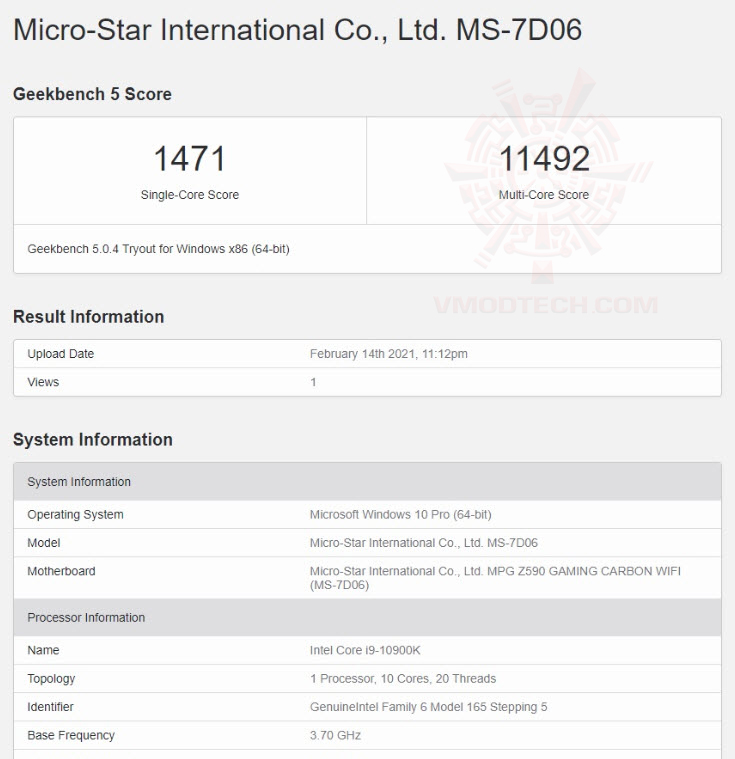The height and width of the screenshot is (759, 735).
Task: Click the Result Information heading
Action: pyautogui.click(x=89, y=317)
